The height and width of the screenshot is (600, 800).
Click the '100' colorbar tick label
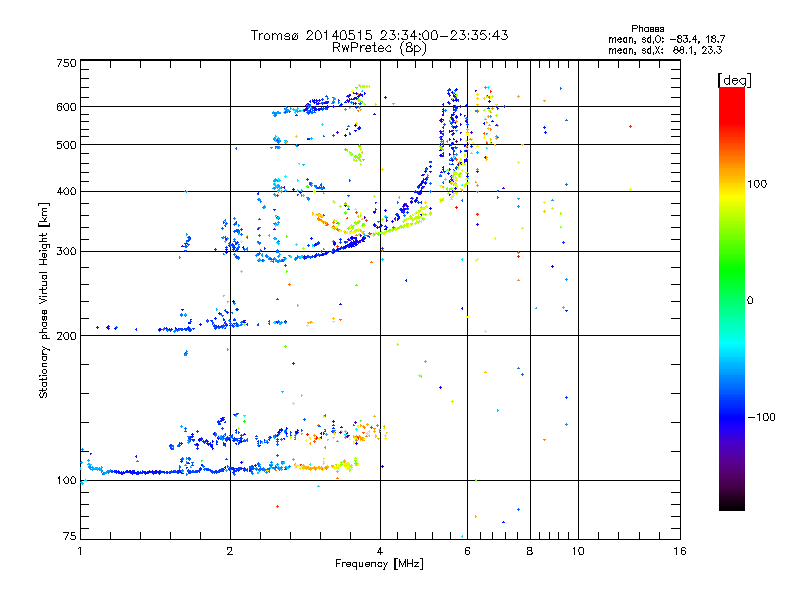(x=757, y=184)
